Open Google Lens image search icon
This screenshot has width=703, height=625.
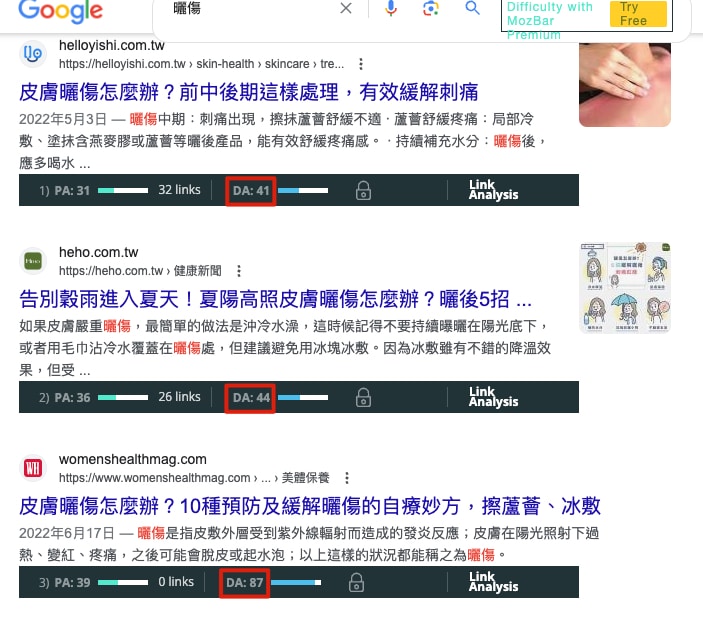(x=431, y=8)
